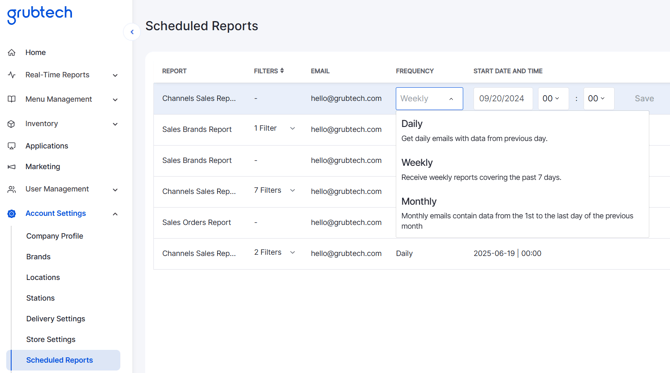Open Applications in the sidebar
The height and width of the screenshot is (373, 670).
coord(47,146)
